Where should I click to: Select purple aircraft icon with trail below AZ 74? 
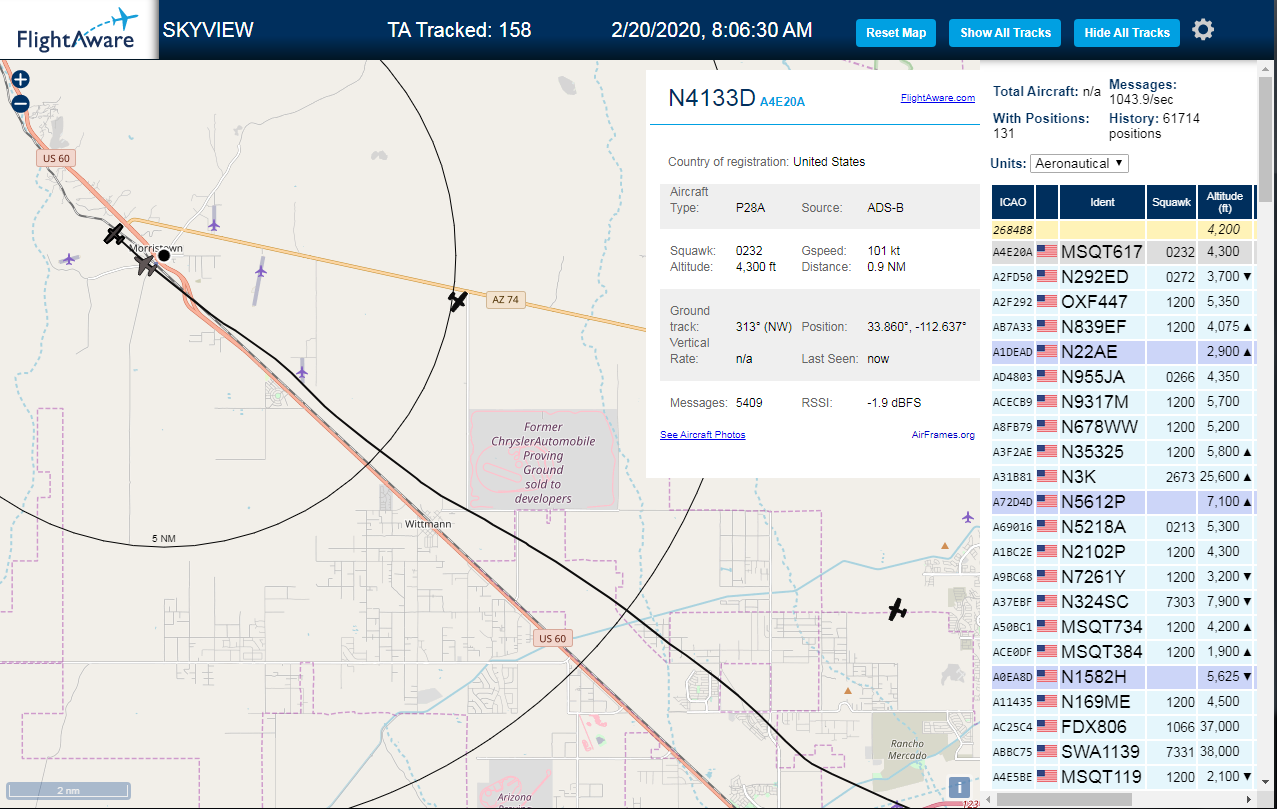[x=261, y=270]
